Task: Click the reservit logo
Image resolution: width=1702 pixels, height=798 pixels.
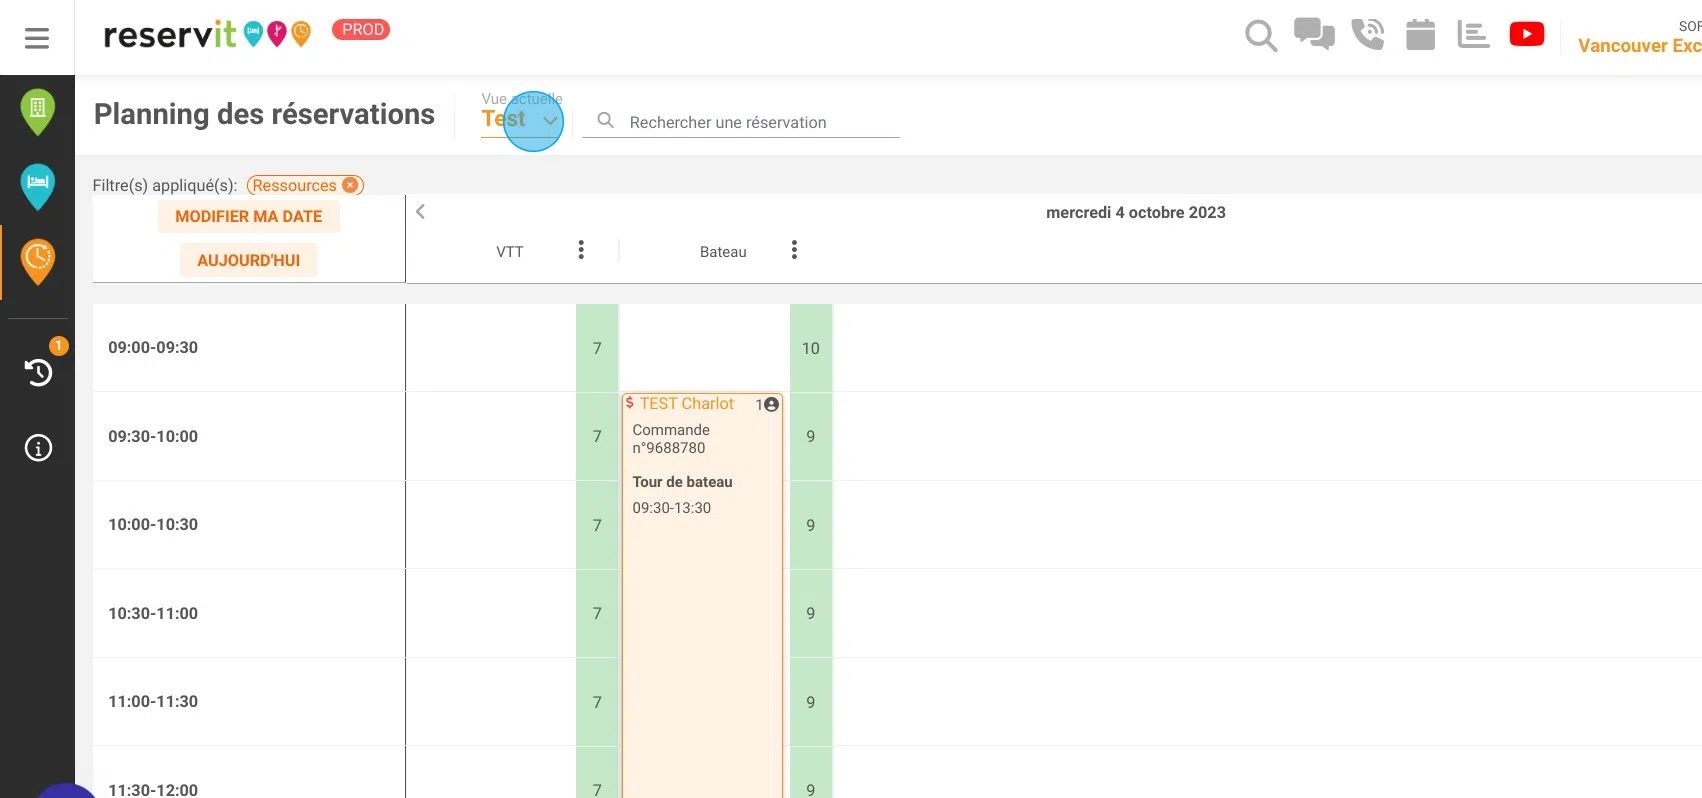Action: 207,34
